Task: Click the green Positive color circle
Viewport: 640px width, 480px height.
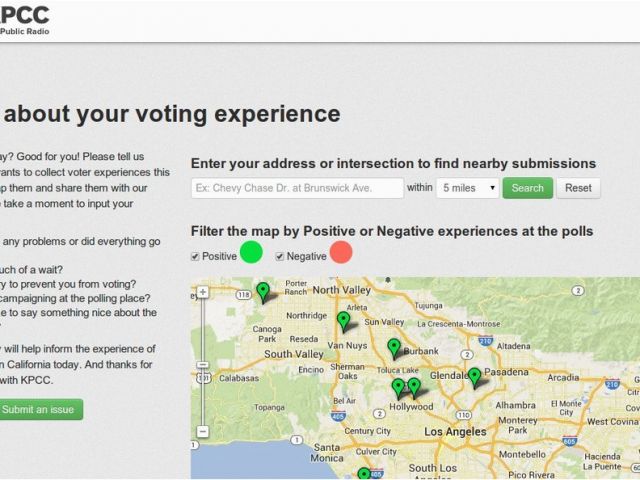Action: tap(251, 252)
